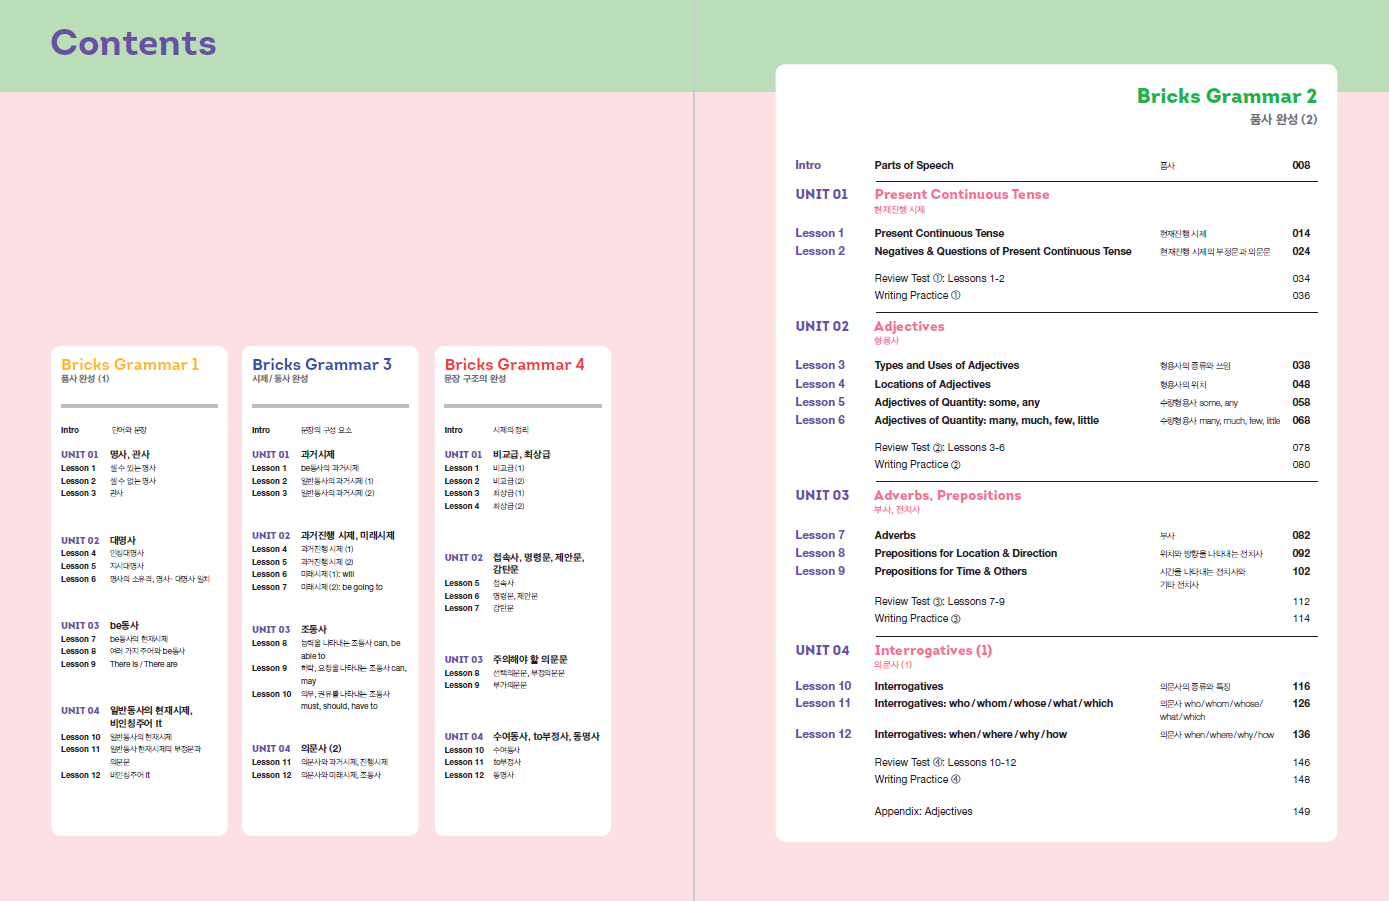Click the pink "Interrogatives (1)" unit heading
The width and height of the screenshot is (1389, 901).
pos(933,650)
